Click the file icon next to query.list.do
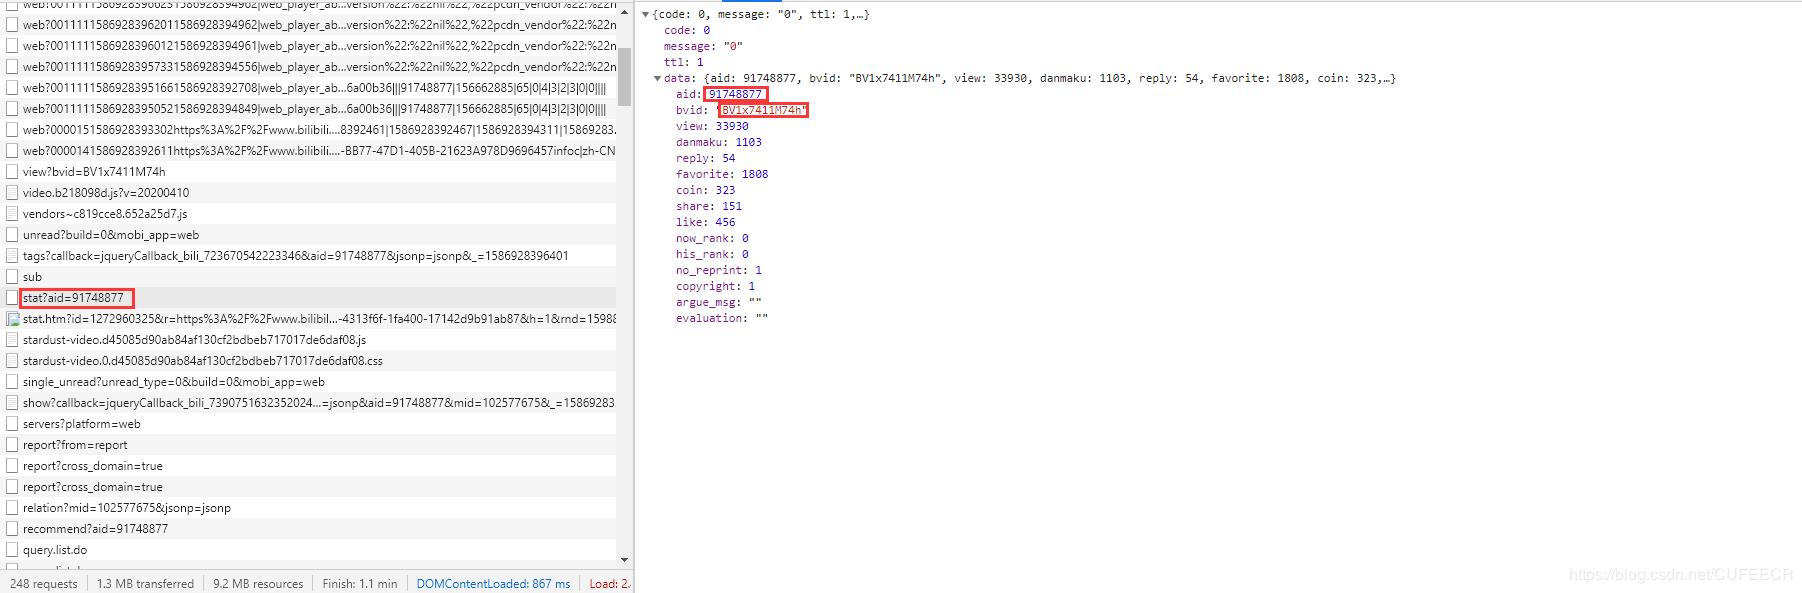 pos(13,550)
